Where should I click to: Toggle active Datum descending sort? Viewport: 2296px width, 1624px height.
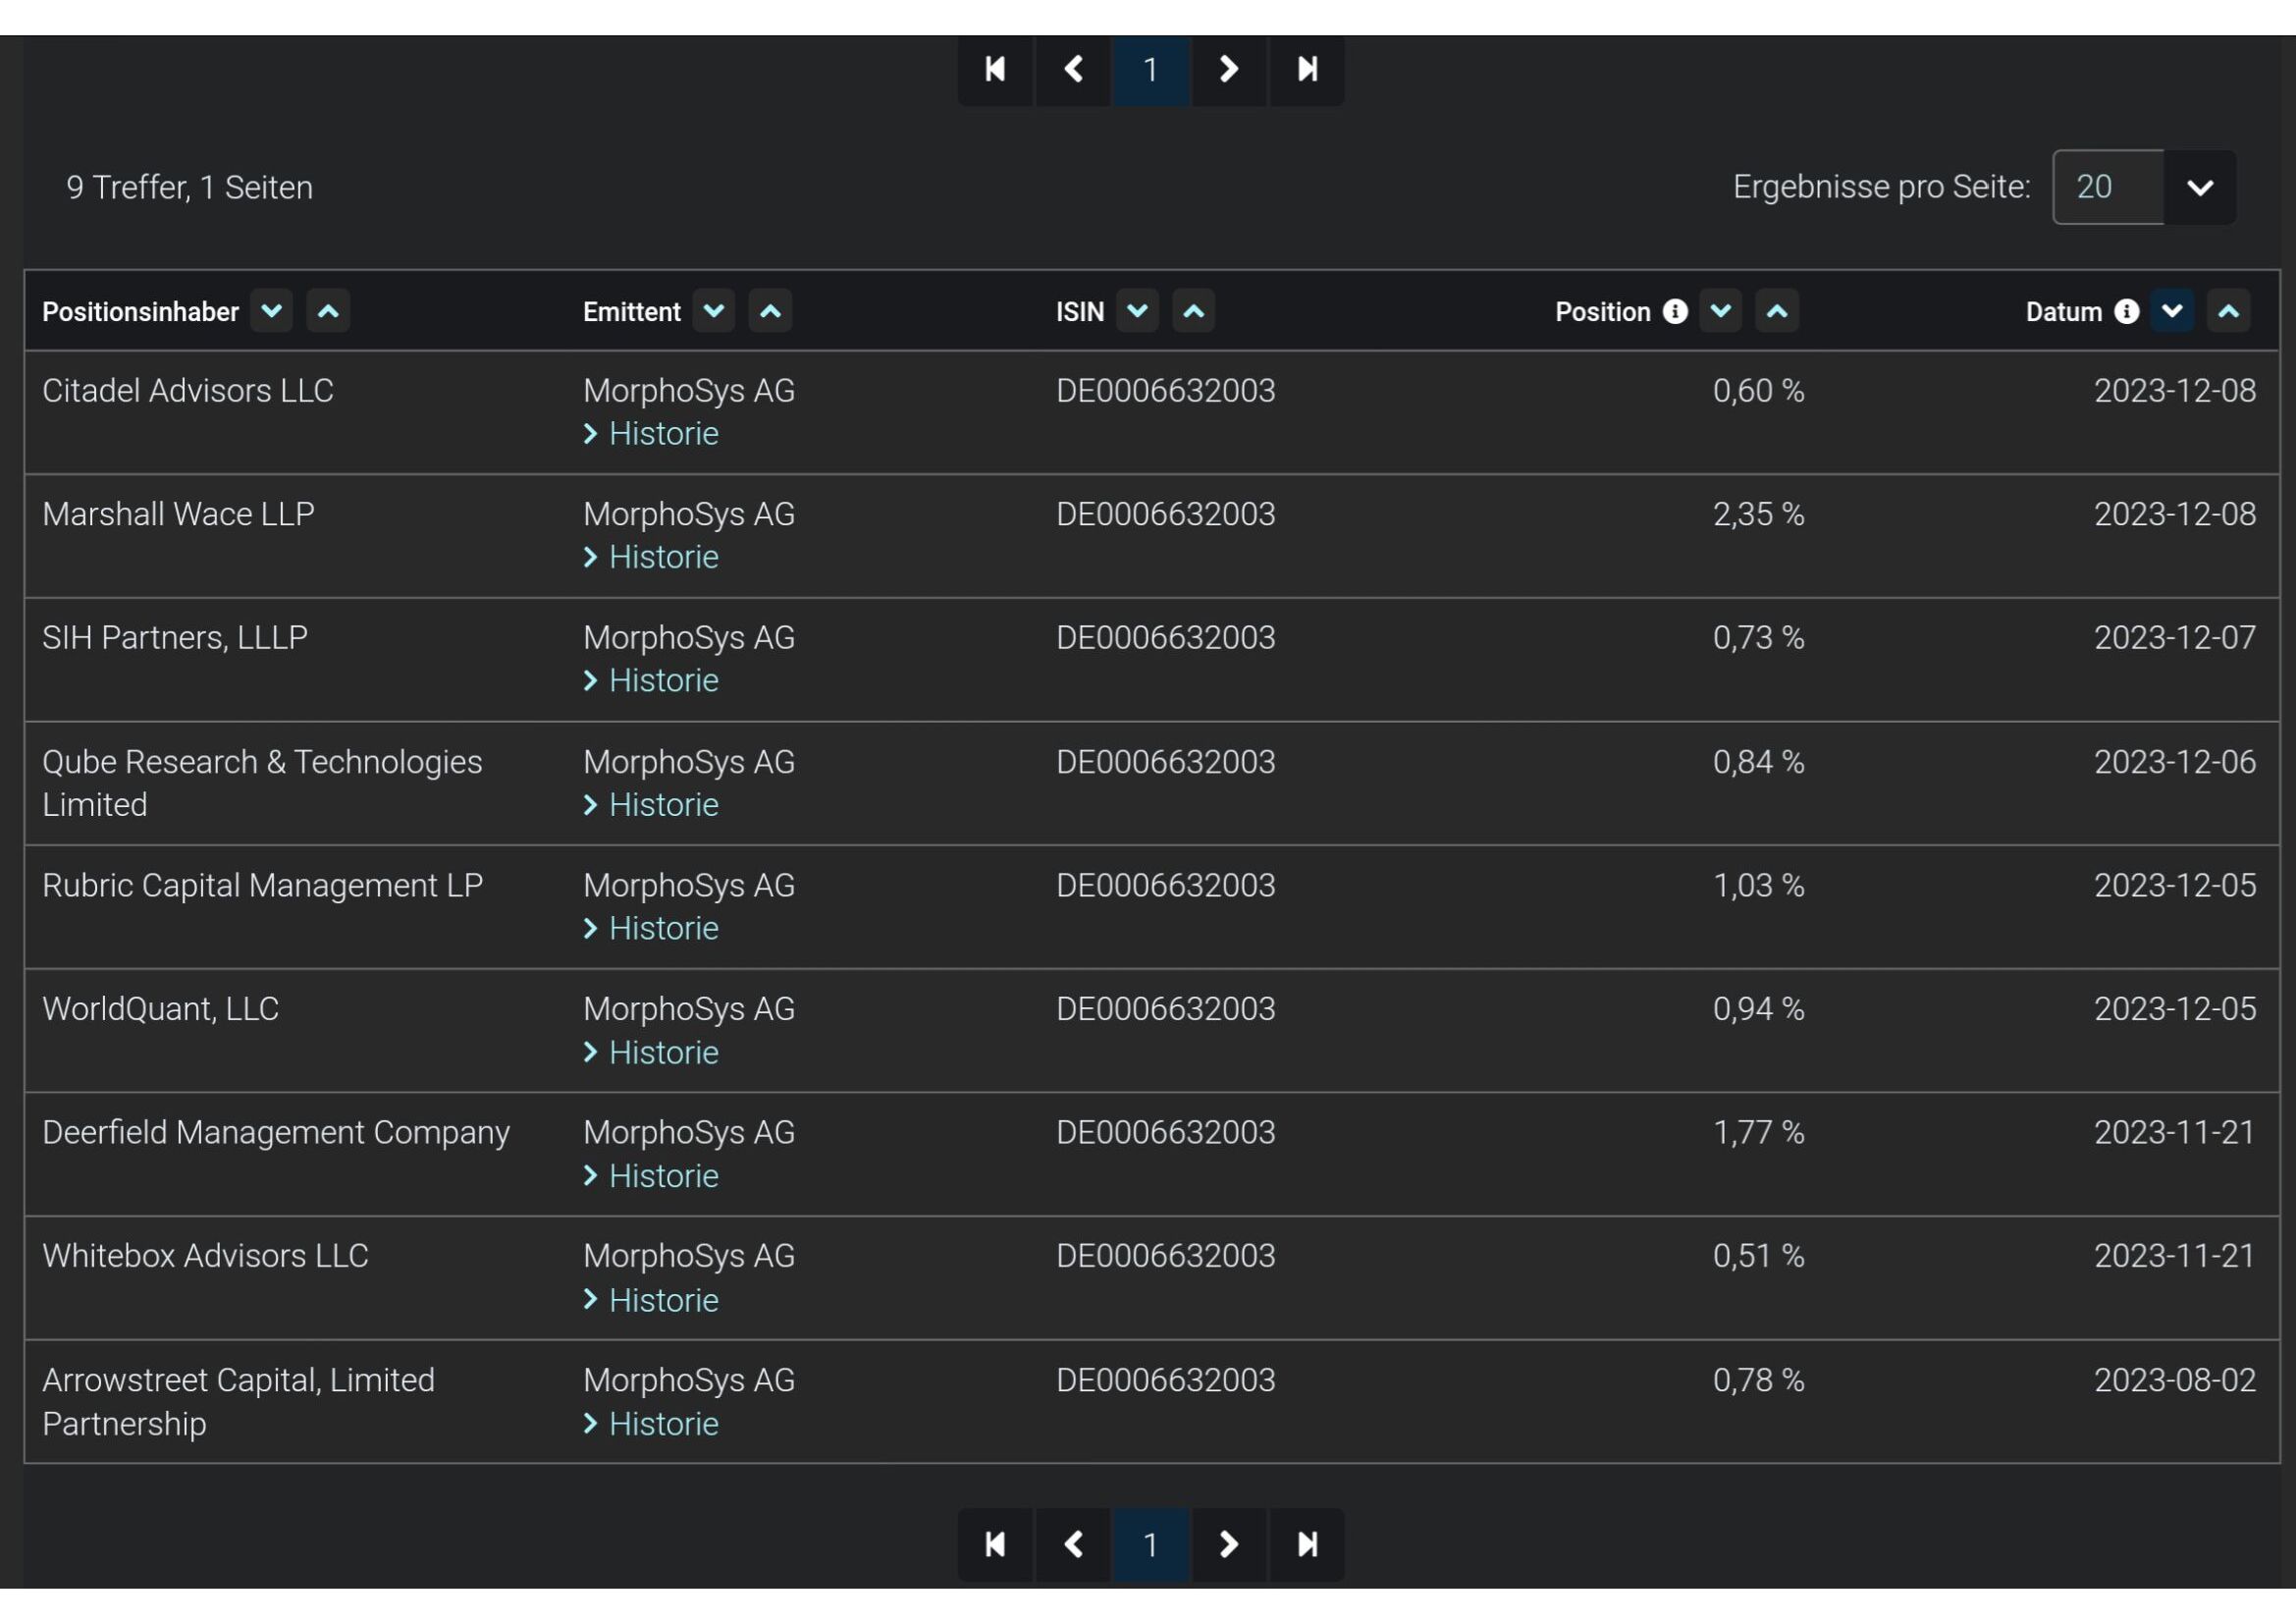[2172, 311]
